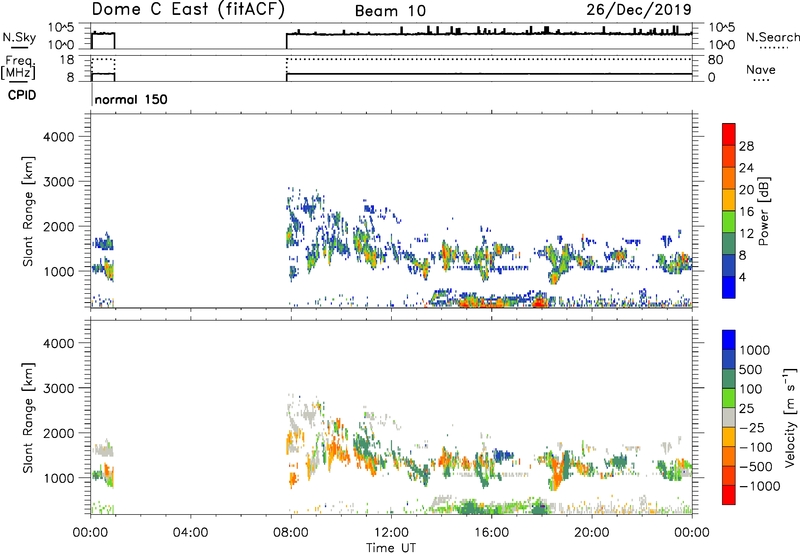800x554 pixels.
Task: Click the '04:00' time axis label
Action: click(190, 533)
